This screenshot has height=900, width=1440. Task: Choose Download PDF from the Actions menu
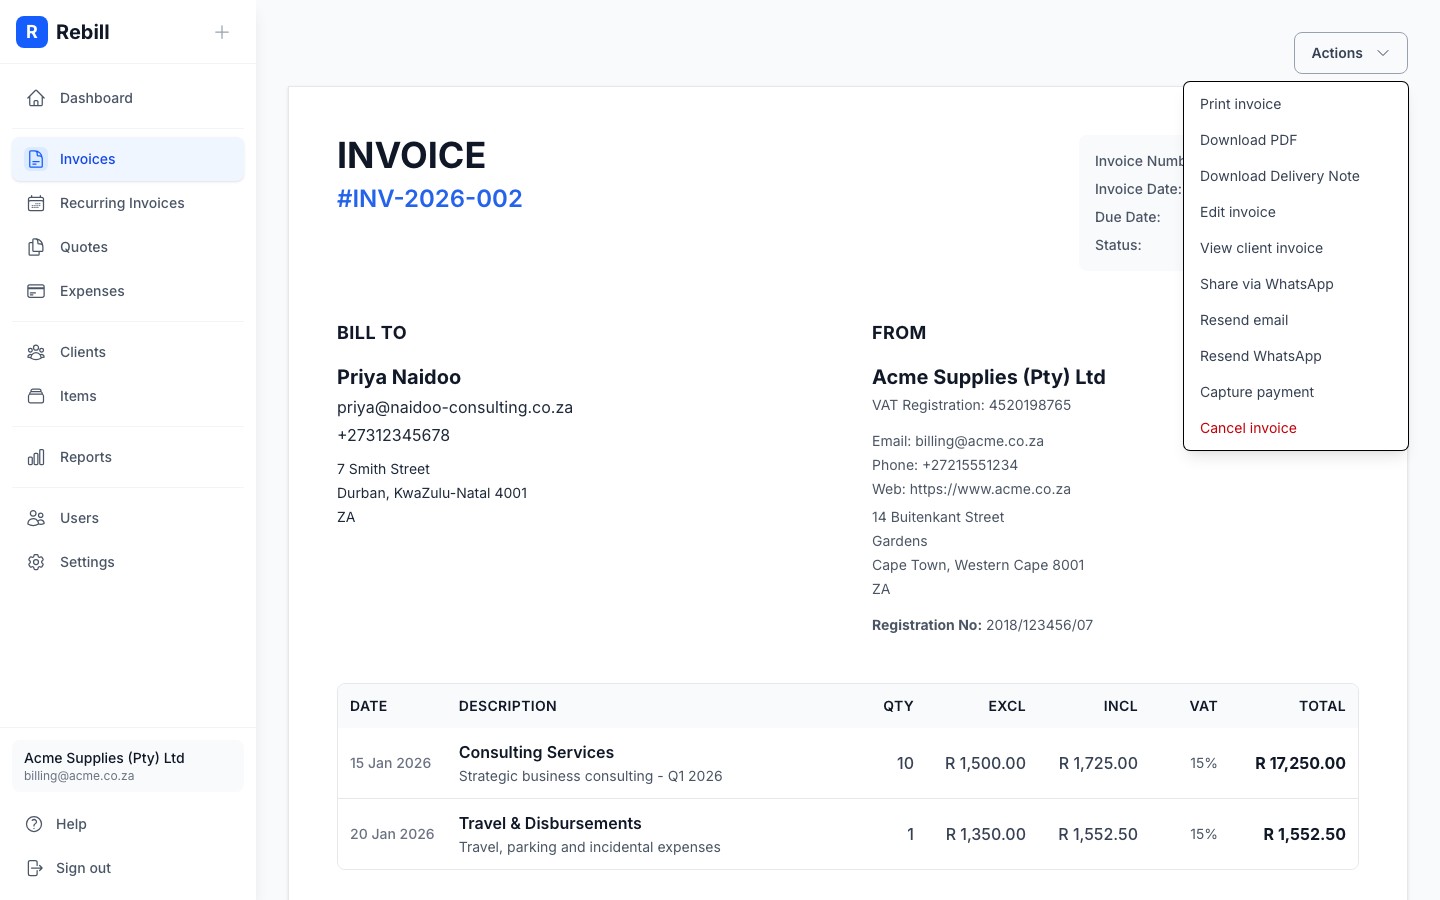(x=1248, y=140)
